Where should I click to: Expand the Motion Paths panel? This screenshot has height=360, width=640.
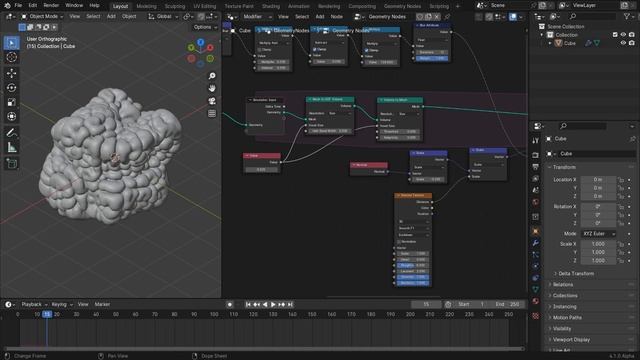coord(567,318)
